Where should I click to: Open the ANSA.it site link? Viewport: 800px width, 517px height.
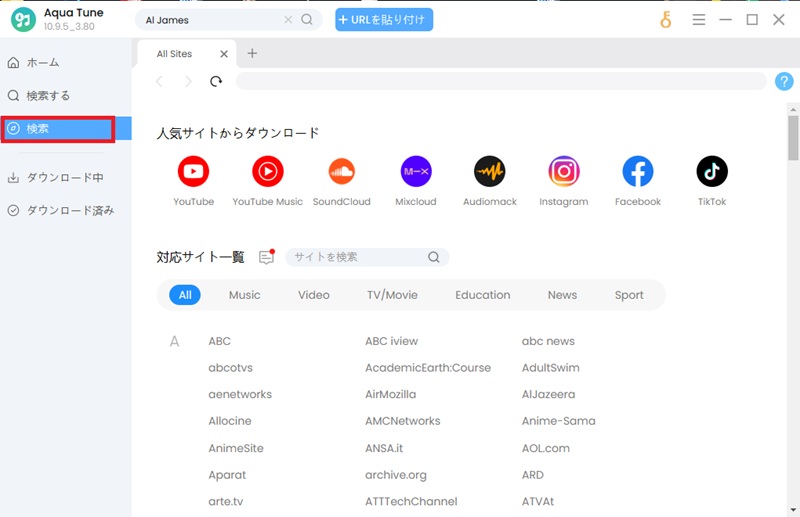pos(384,448)
